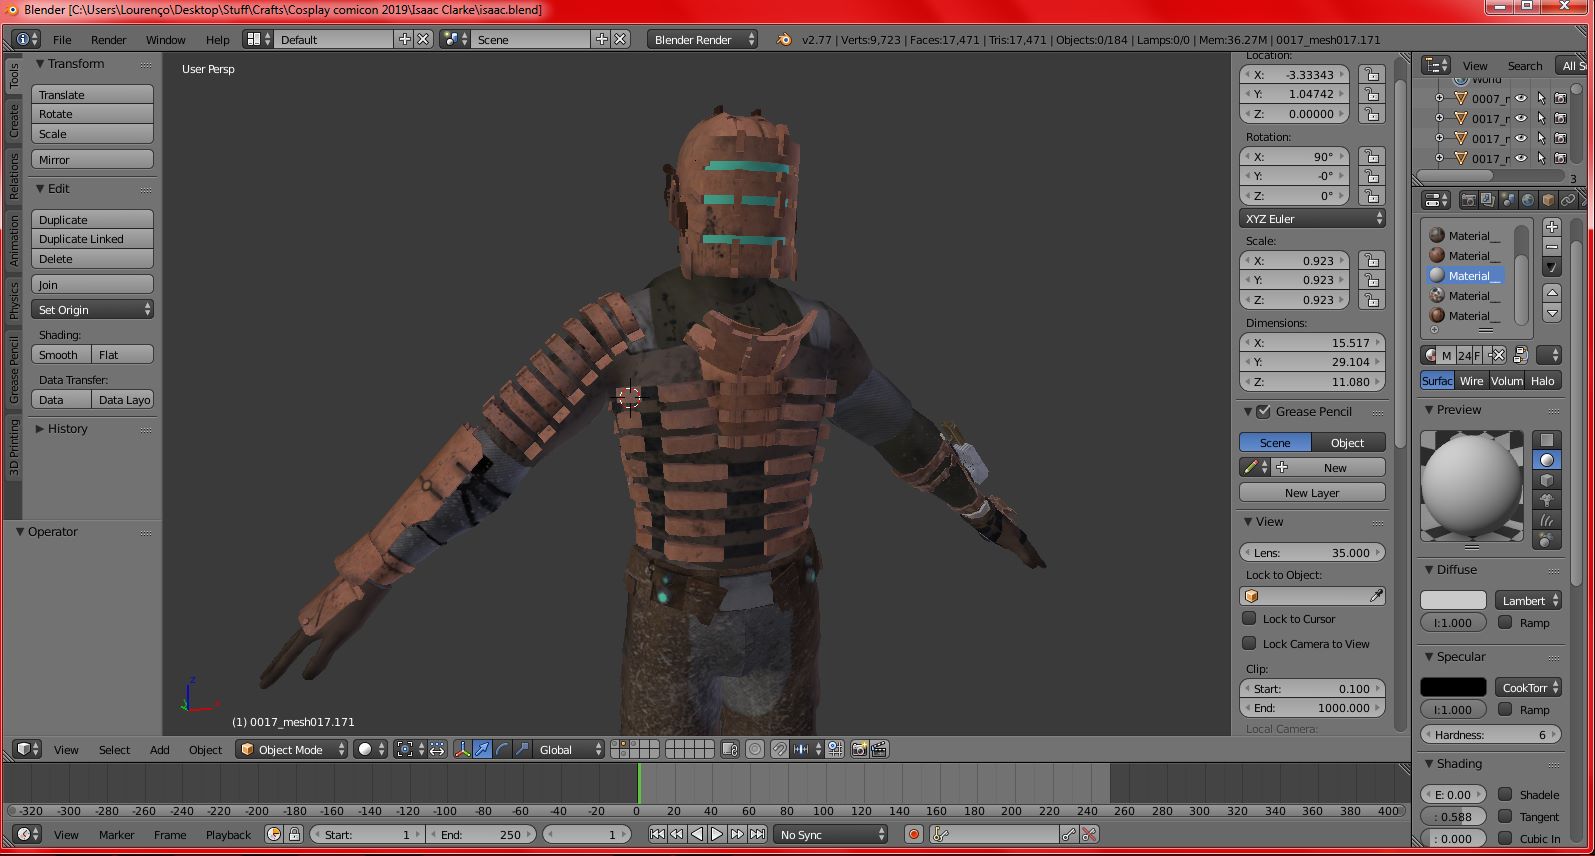Toggle the snap during transform magnet
The width and height of the screenshot is (1595, 856).
pos(780,749)
